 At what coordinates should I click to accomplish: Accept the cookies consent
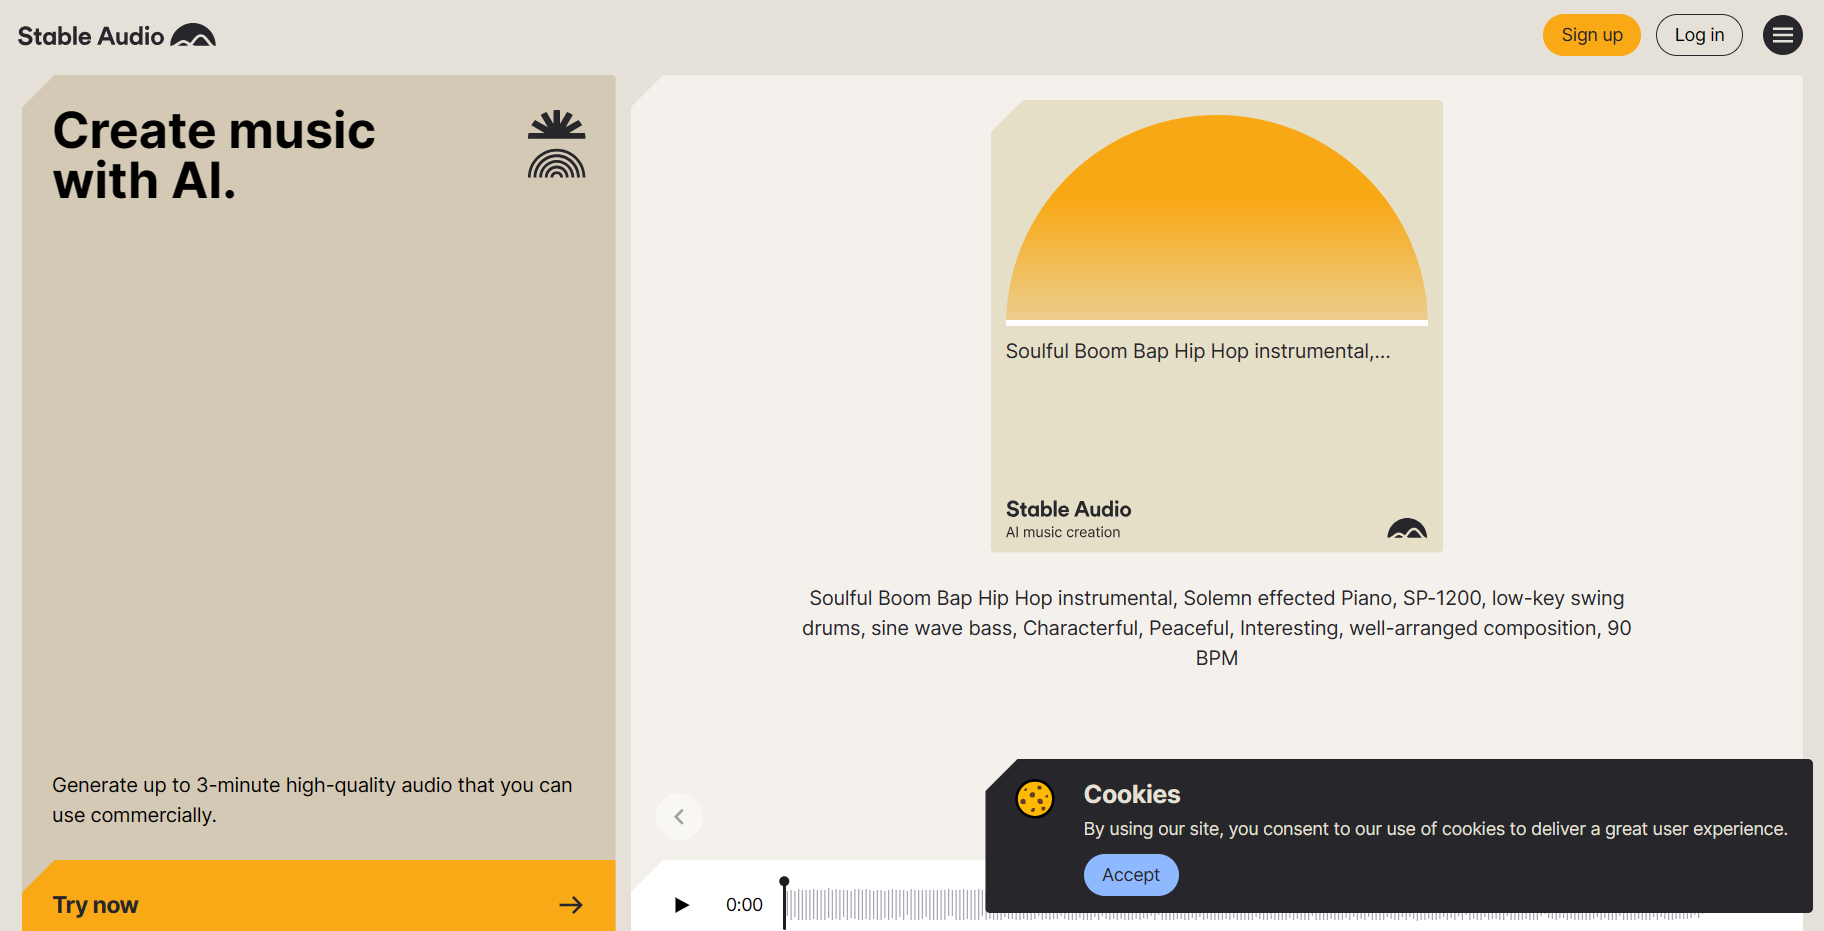[x=1131, y=875]
